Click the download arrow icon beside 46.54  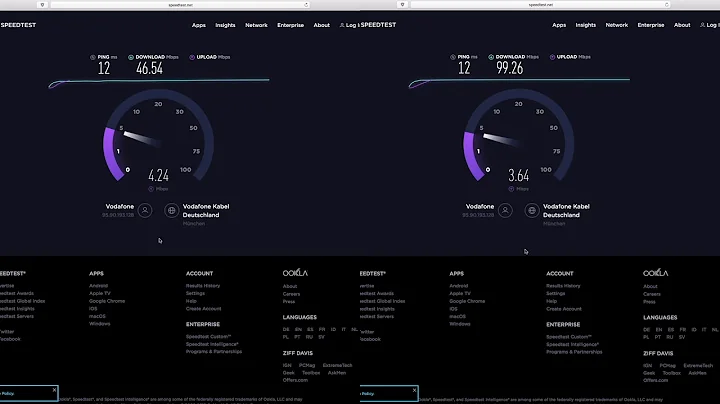pyautogui.click(x=131, y=57)
